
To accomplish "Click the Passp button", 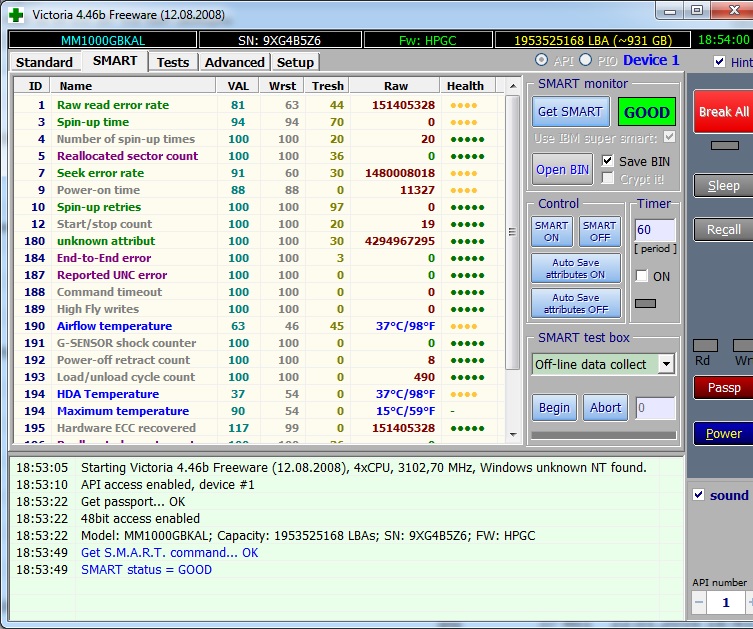I will (723, 388).
